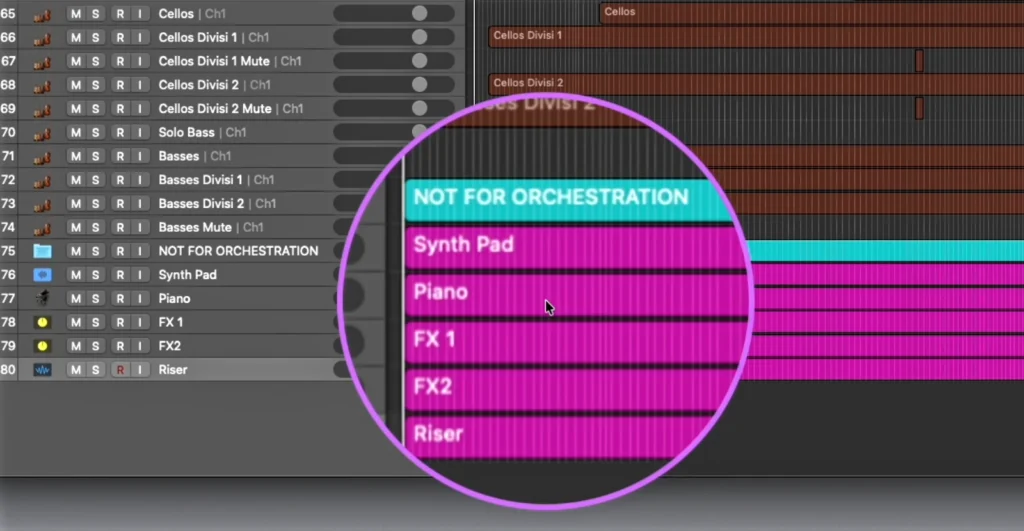
Task: Solo the Cellos Divisi 2 Mute track
Action: coord(95,108)
